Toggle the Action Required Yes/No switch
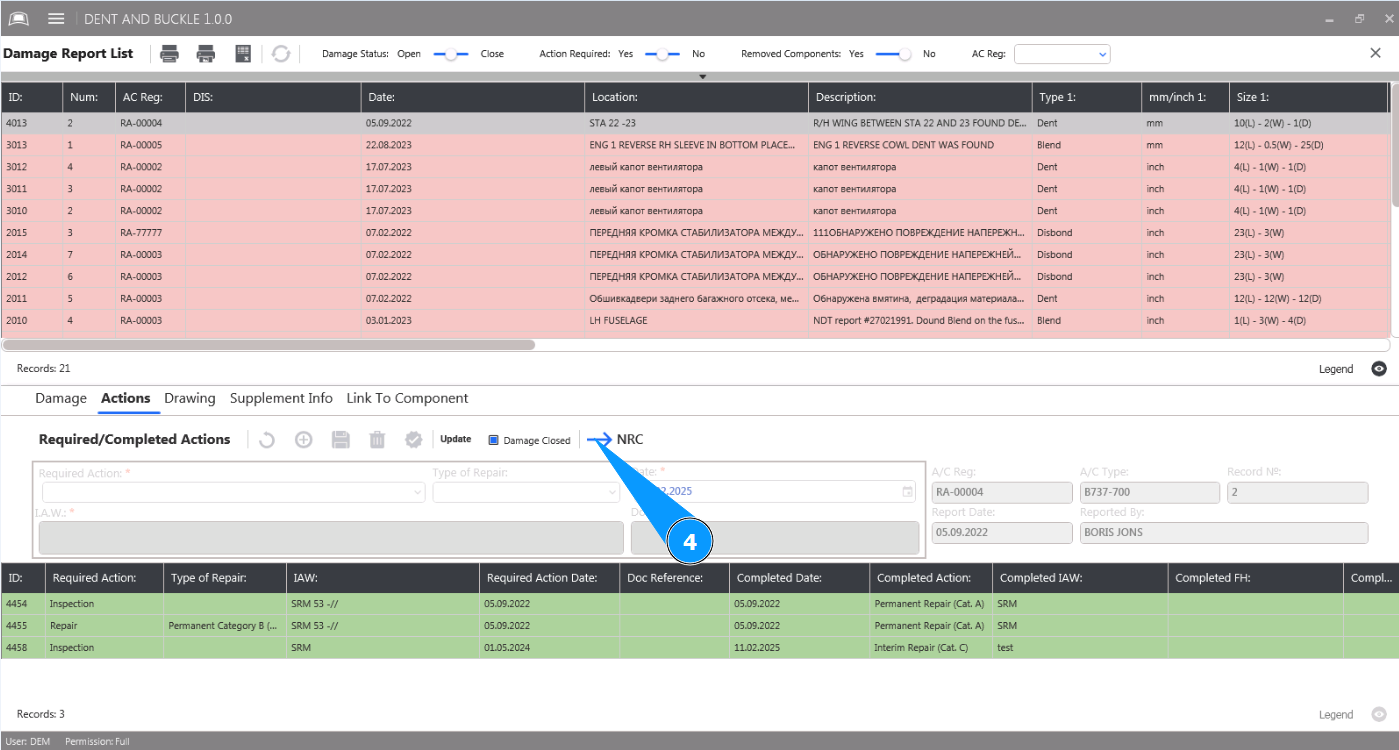This screenshot has height=750, width=1399. pos(662,54)
